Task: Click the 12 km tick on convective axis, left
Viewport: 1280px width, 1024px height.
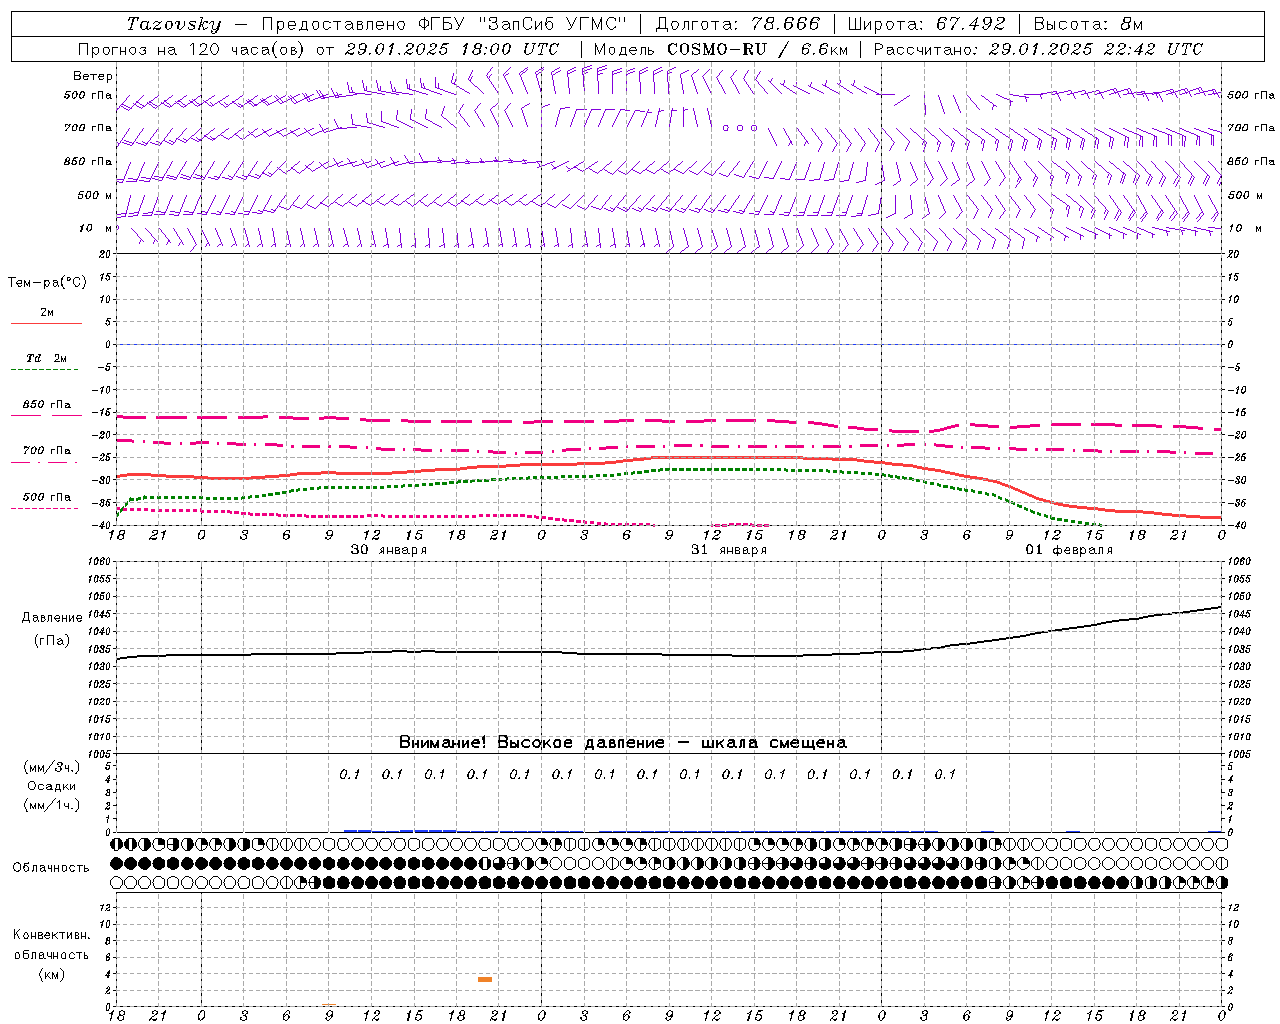Action: [107, 907]
